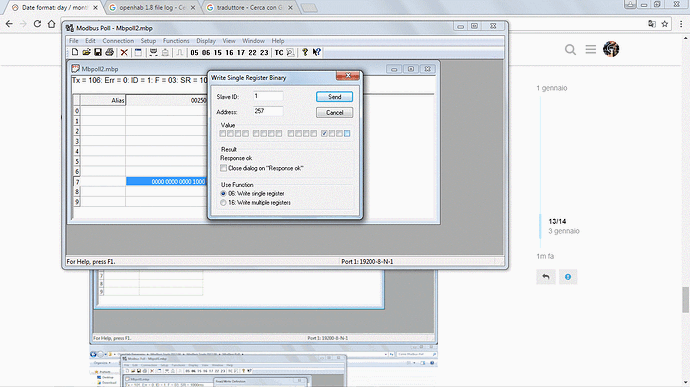
Task: Select the highlighted cell 0000 0000 0000 1000
Action: point(166,181)
